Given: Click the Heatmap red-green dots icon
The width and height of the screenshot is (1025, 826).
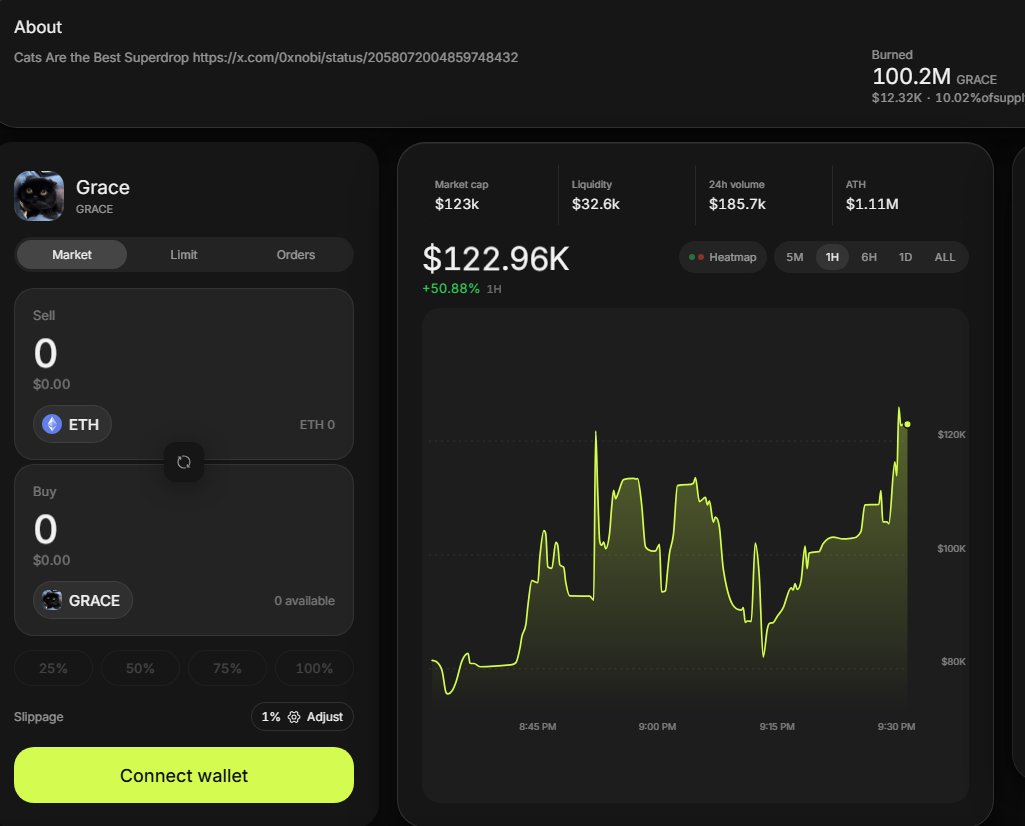Looking at the screenshot, I should [696, 257].
